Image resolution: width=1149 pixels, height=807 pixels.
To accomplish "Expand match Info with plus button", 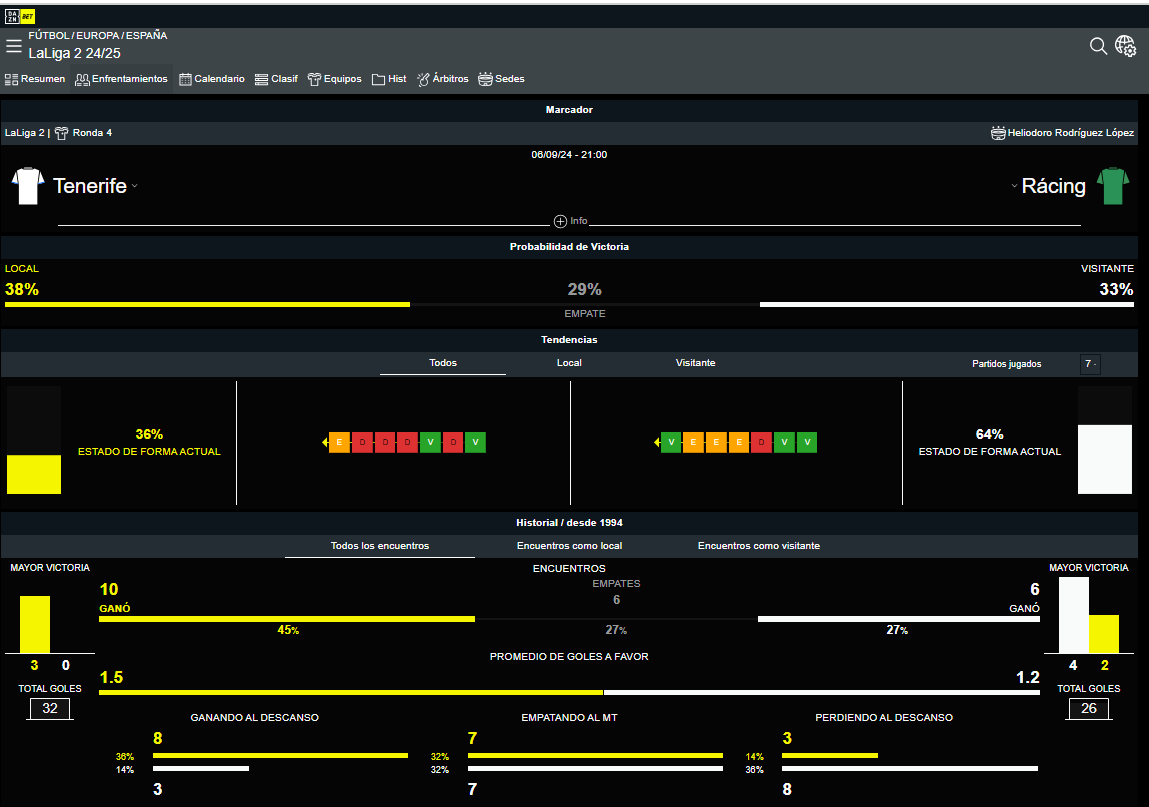I will point(560,221).
